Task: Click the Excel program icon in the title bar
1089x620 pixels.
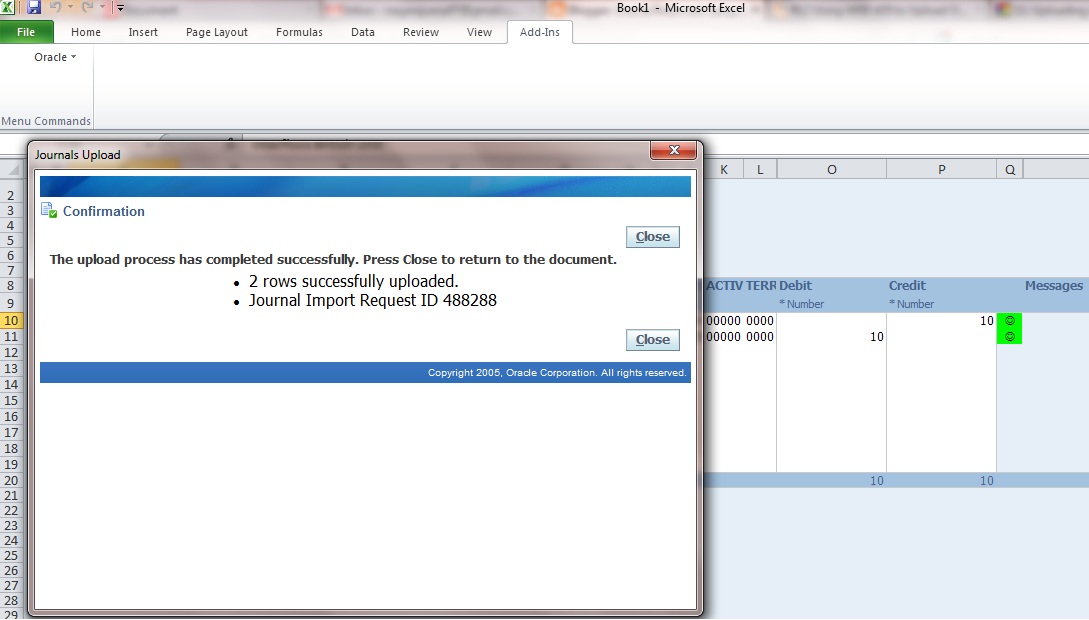Action: coord(7,6)
